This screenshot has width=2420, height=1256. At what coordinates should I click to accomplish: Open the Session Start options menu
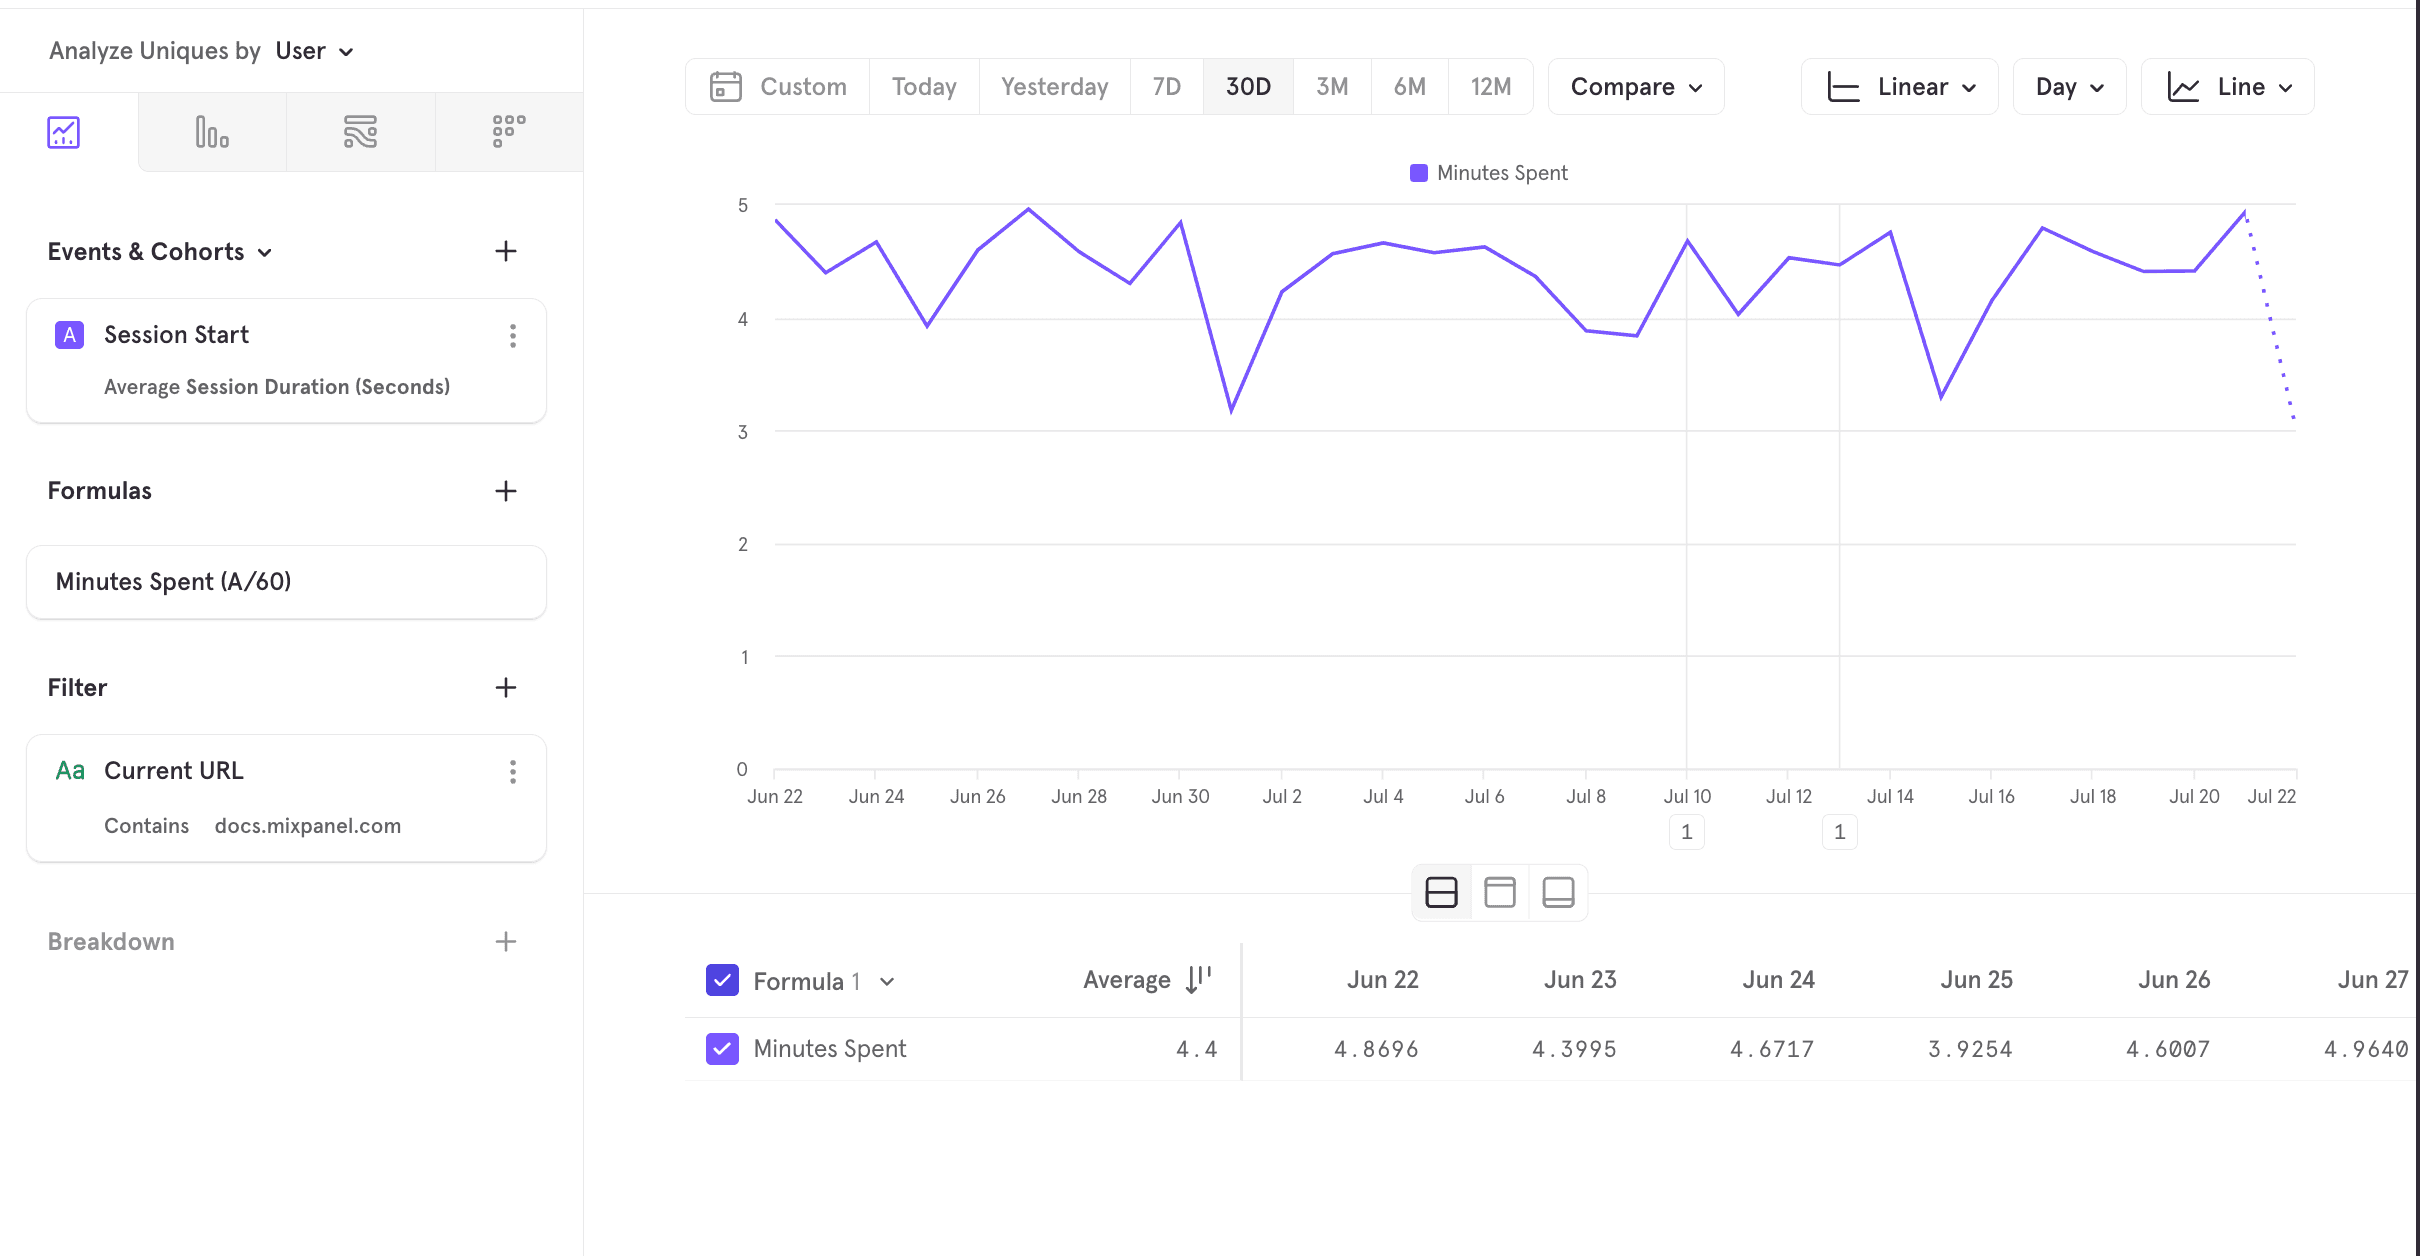point(513,336)
